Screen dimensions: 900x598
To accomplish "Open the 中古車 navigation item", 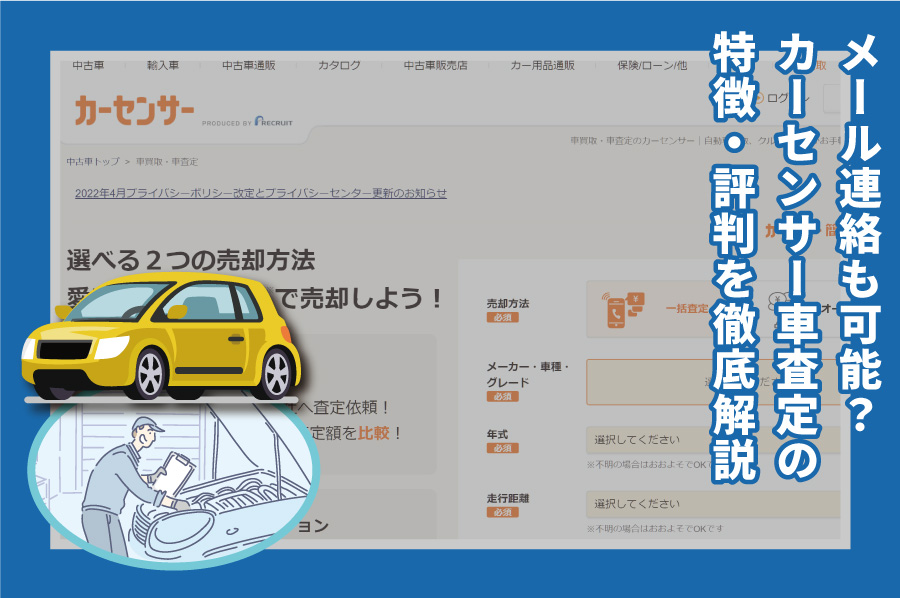I will 88,66.
